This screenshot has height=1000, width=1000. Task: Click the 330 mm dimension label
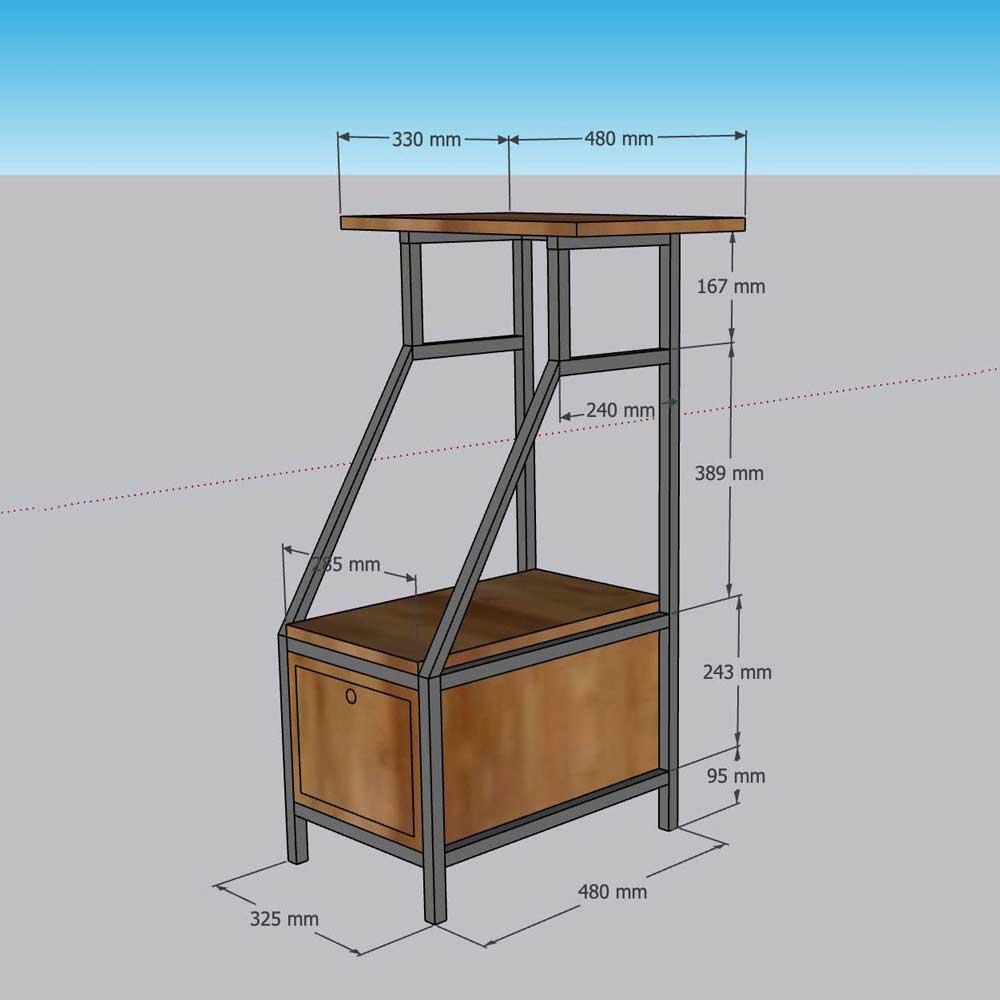tap(425, 139)
